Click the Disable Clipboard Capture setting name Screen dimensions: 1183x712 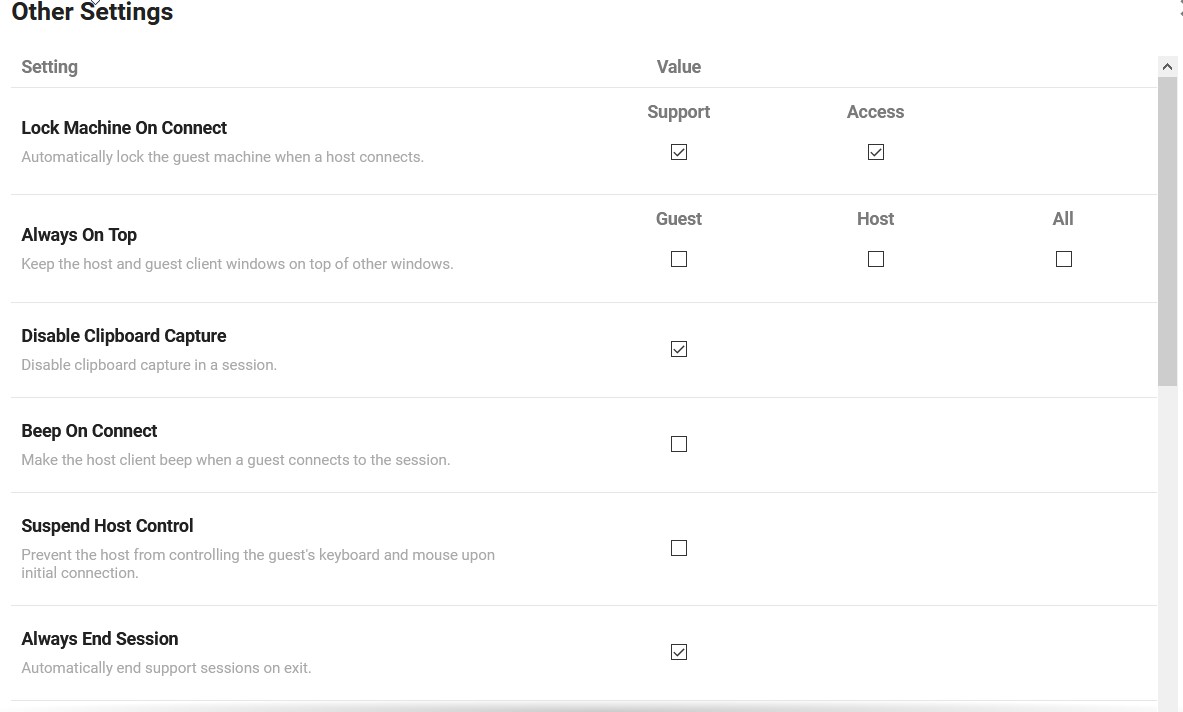pos(124,336)
